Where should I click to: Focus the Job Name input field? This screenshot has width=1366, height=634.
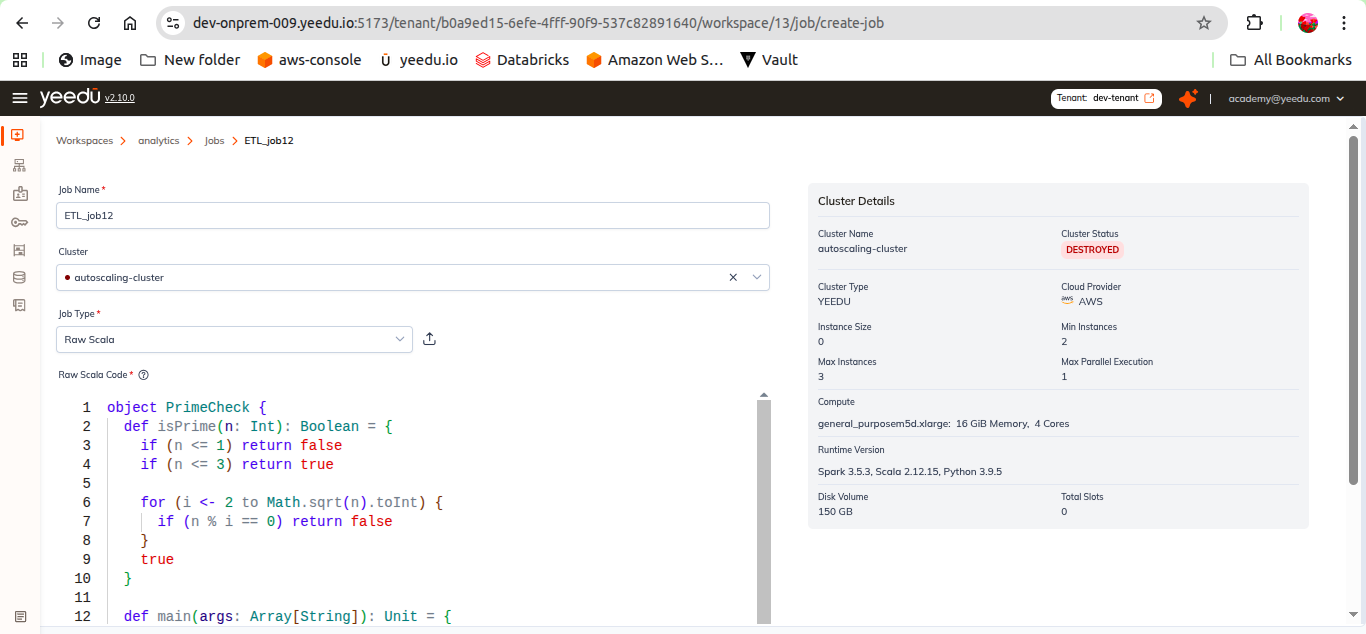pyautogui.click(x=413, y=215)
